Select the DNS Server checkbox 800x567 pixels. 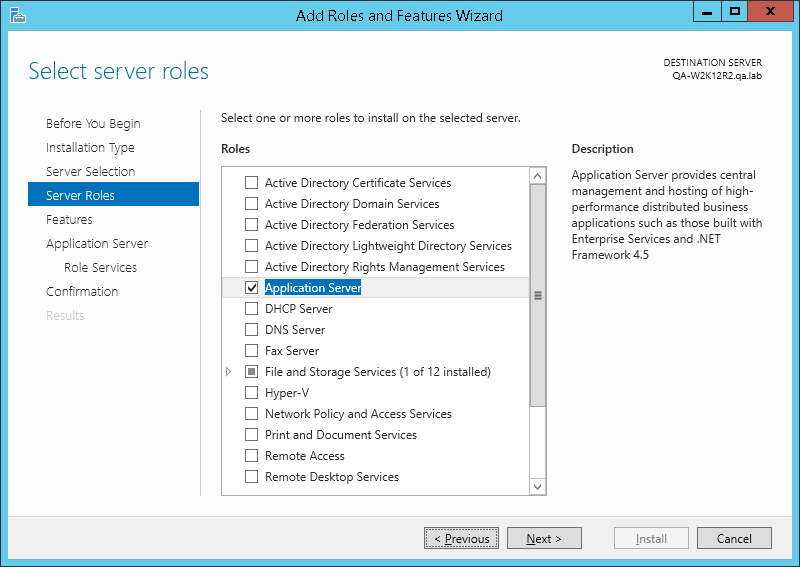point(251,330)
